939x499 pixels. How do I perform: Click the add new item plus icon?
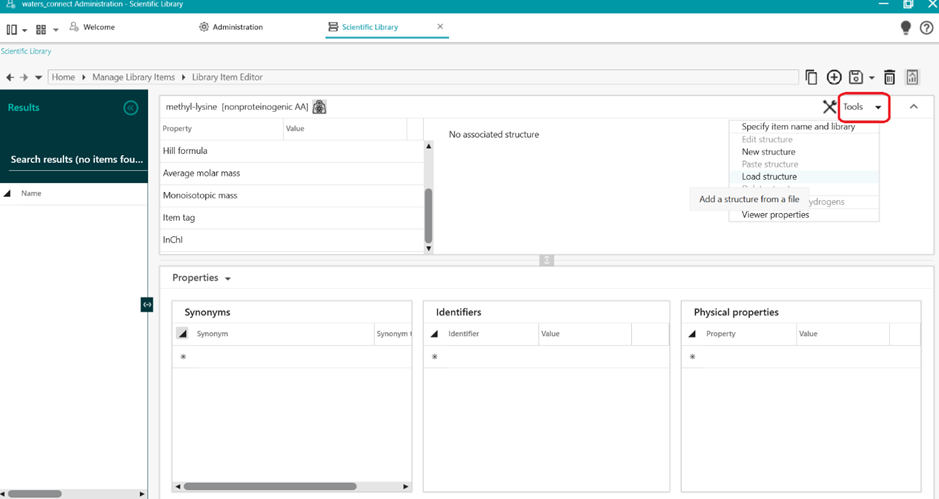pos(834,77)
